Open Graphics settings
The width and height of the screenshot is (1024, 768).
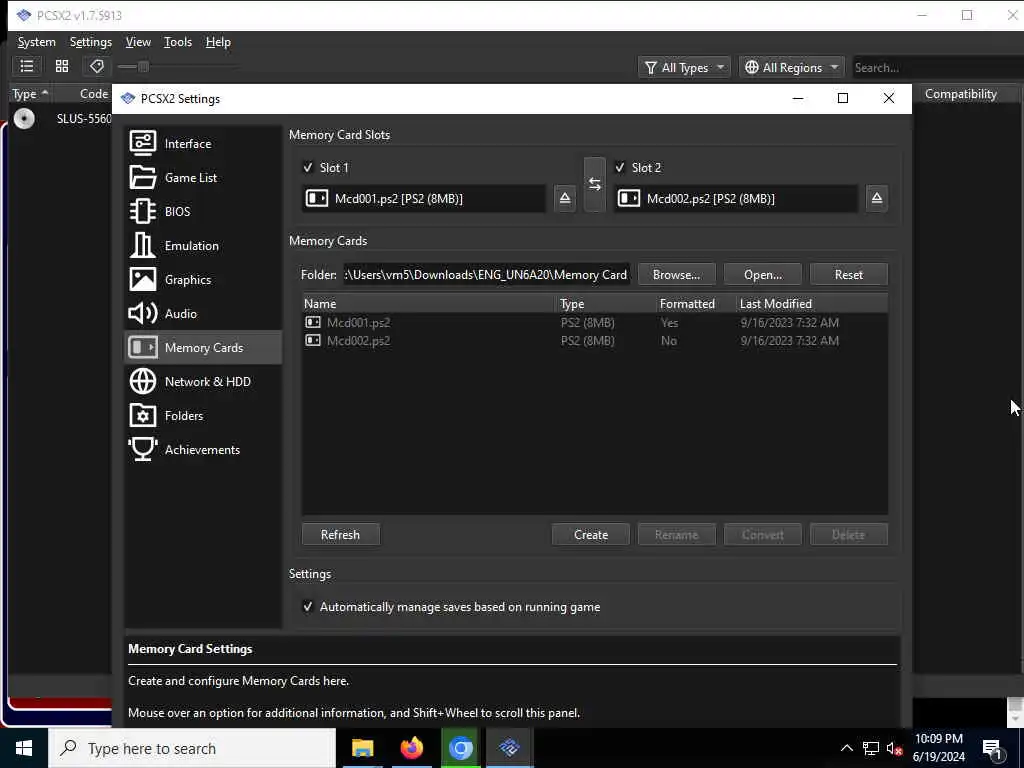203,279
